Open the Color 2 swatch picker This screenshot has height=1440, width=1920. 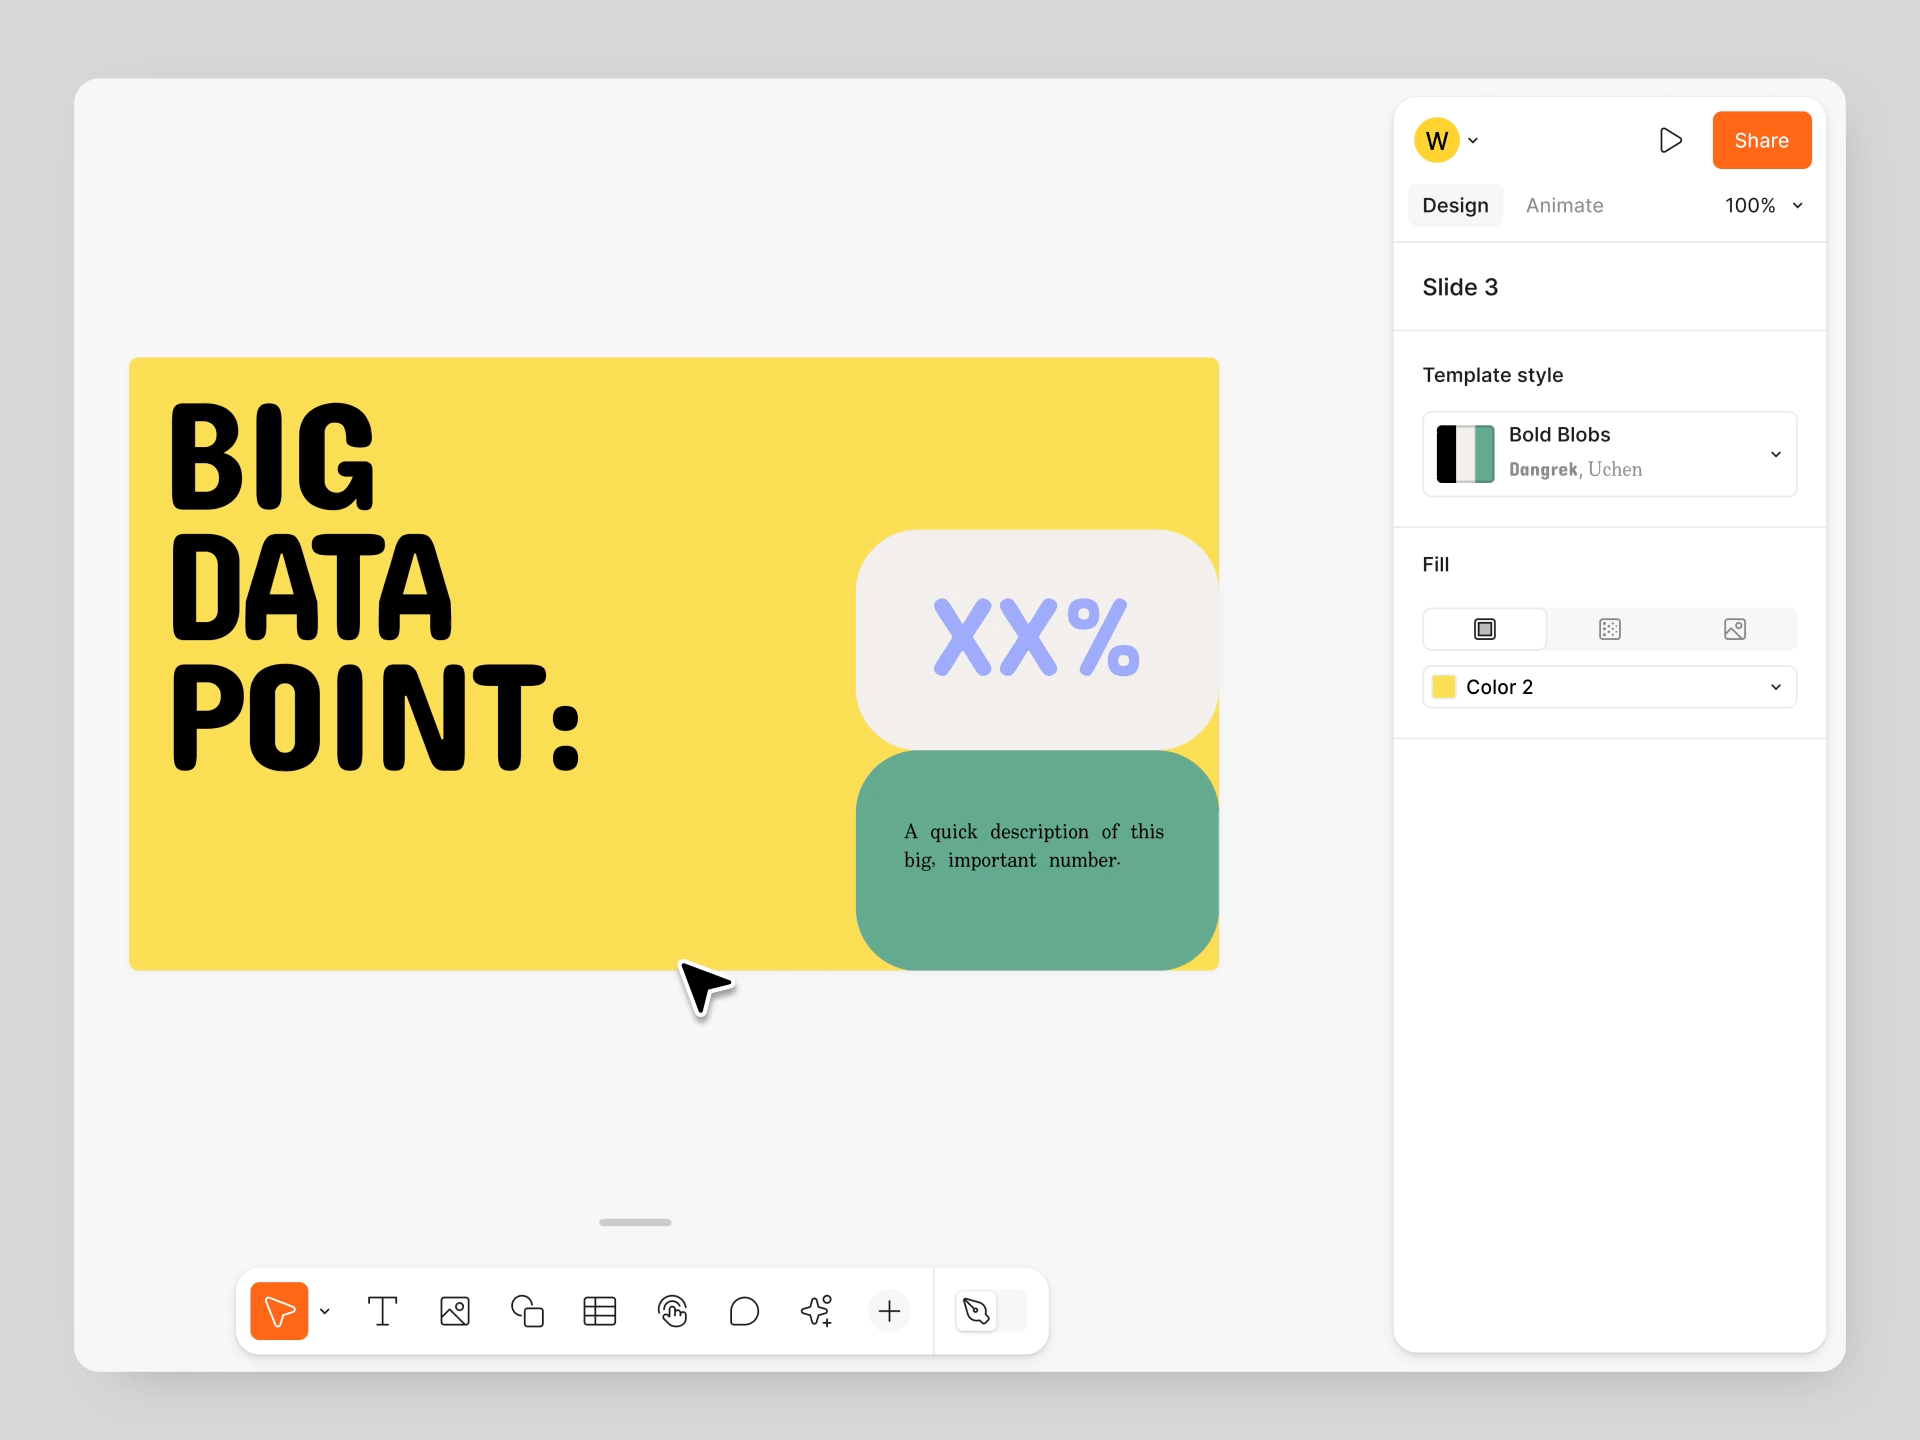[x=1609, y=687]
